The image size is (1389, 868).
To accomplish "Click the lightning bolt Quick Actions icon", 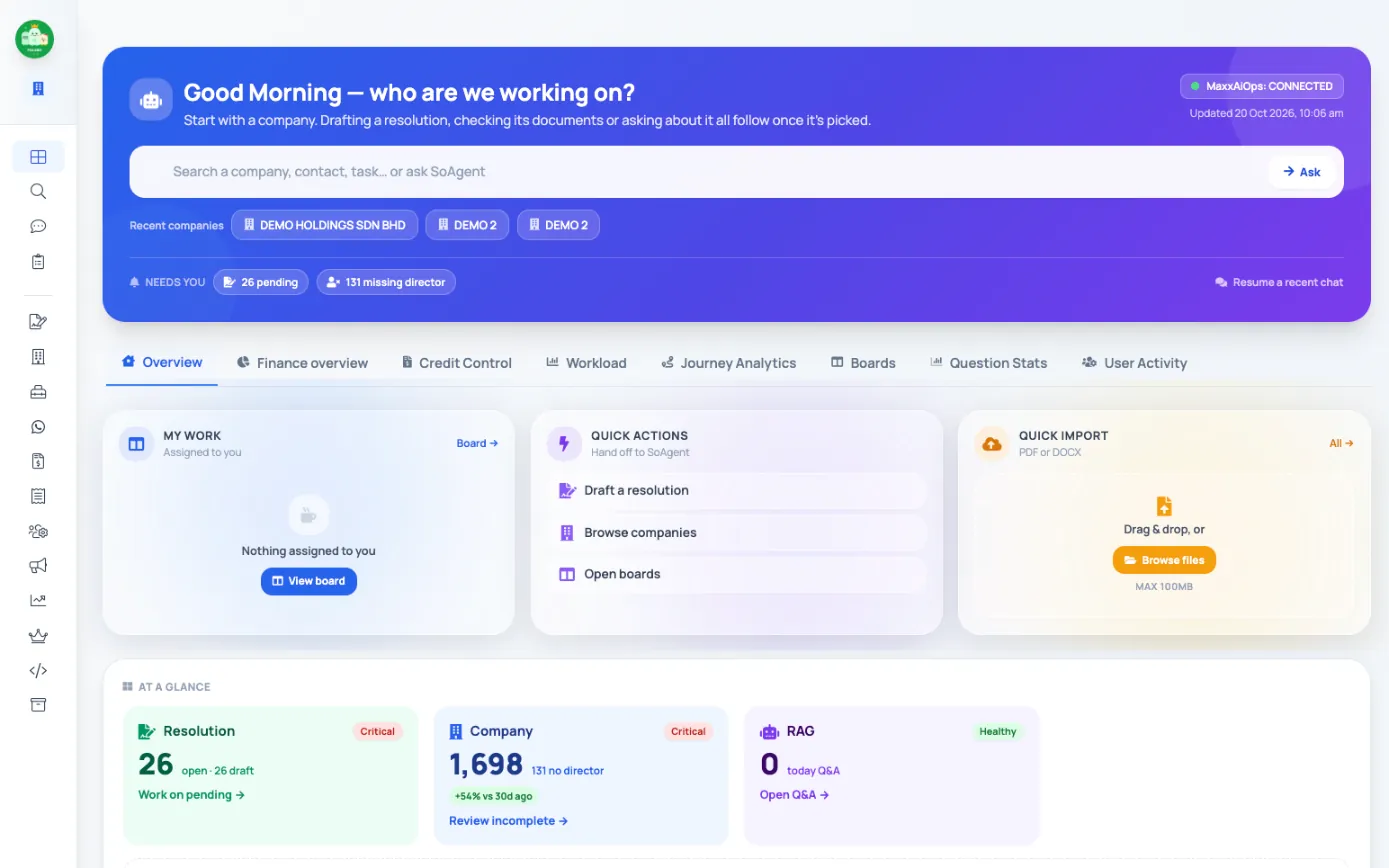I will tap(564, 443).
